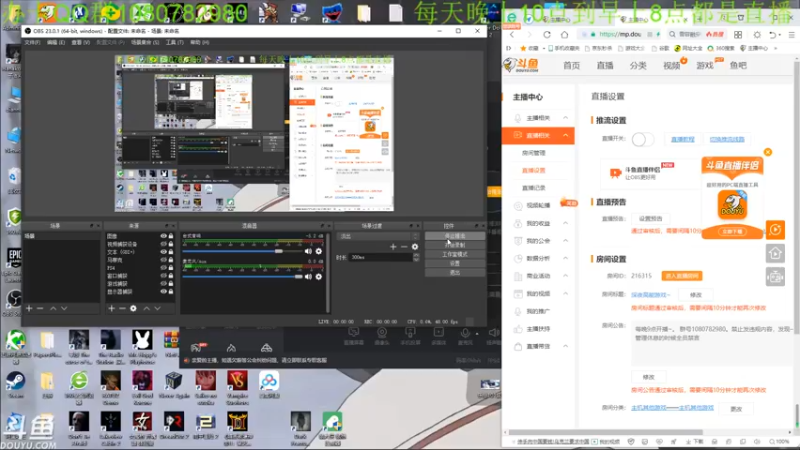The image size is (800, 450).
Task: Hide the 图像 source eye icon
Action: point(163,236)
